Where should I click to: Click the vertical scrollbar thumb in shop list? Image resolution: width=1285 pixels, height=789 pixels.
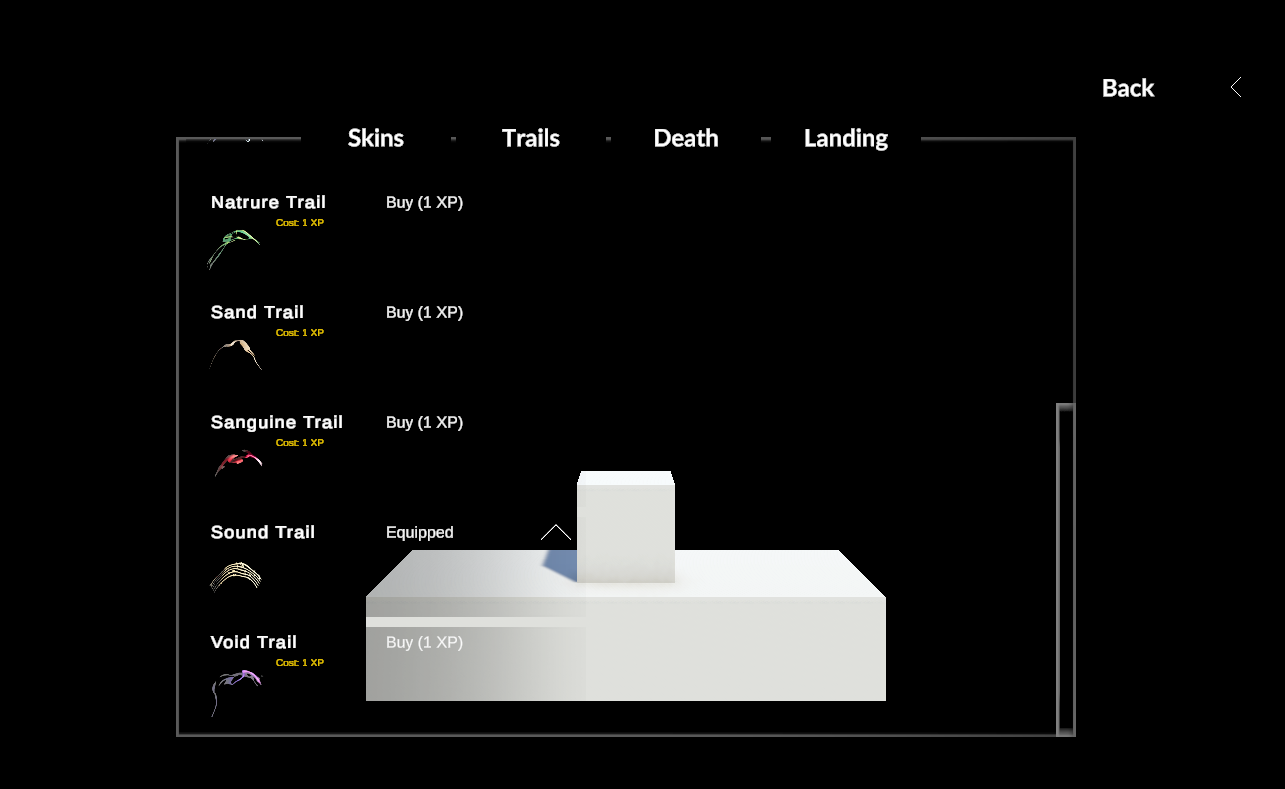click(1066, 569)
